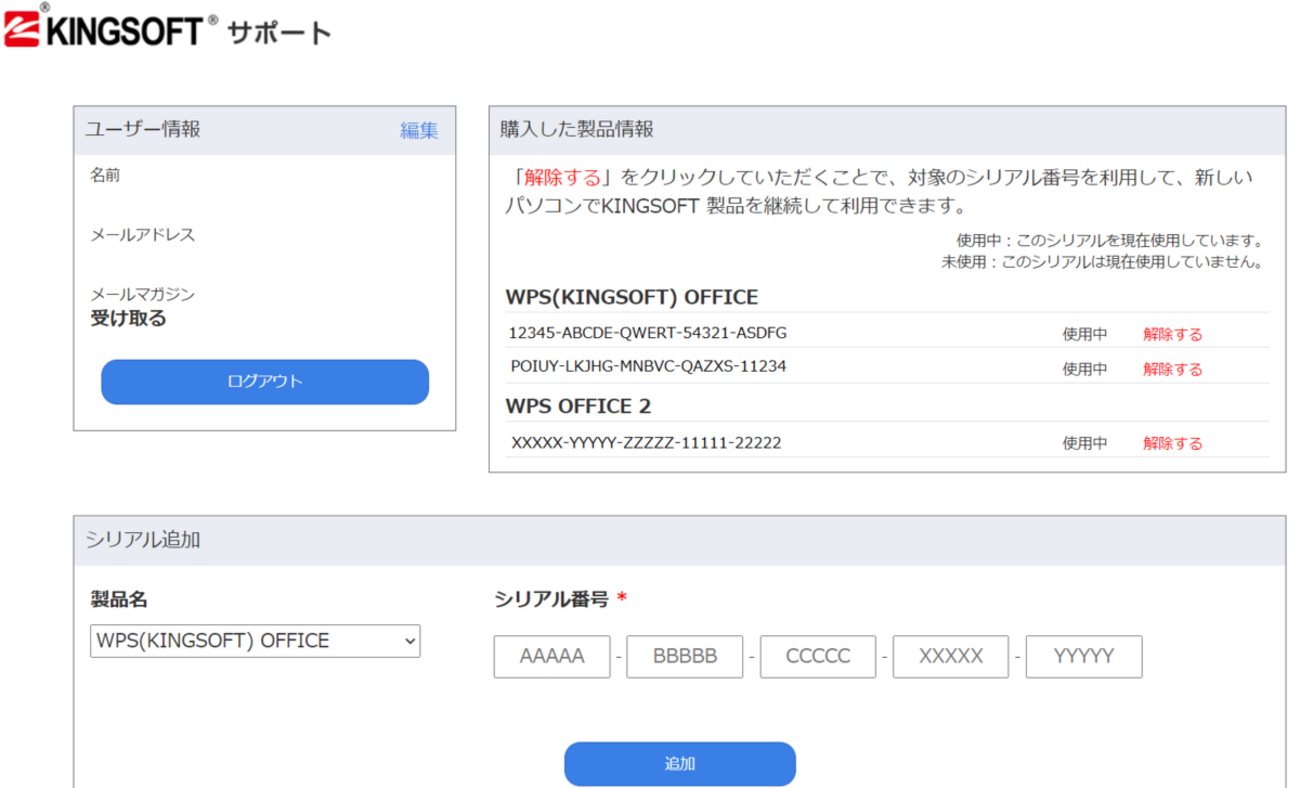Click the 製品名 field label
The width and height of the screenshot is (1300, 788).
click(x=119, y=599)
